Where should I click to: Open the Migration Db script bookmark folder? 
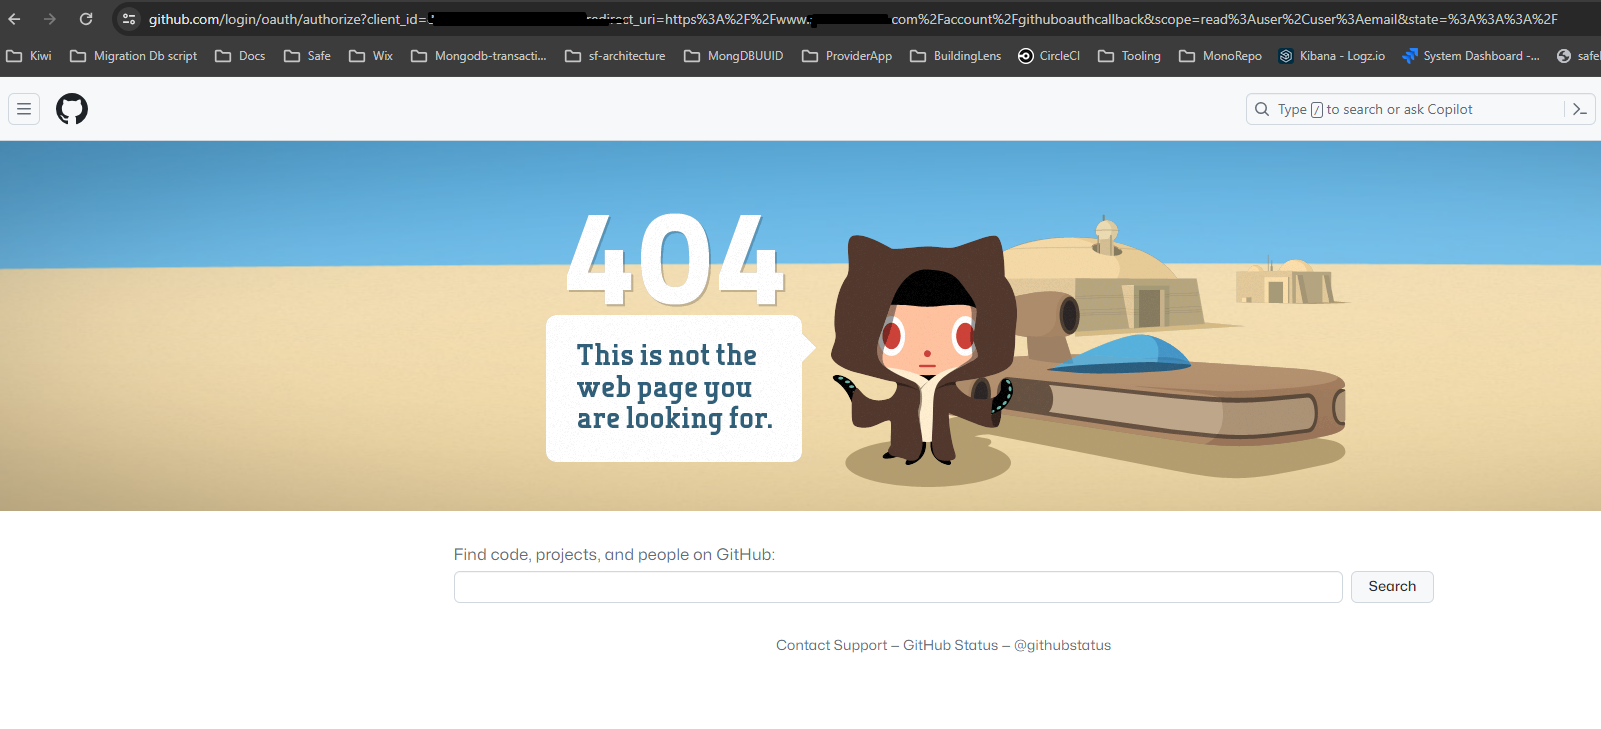133,56
